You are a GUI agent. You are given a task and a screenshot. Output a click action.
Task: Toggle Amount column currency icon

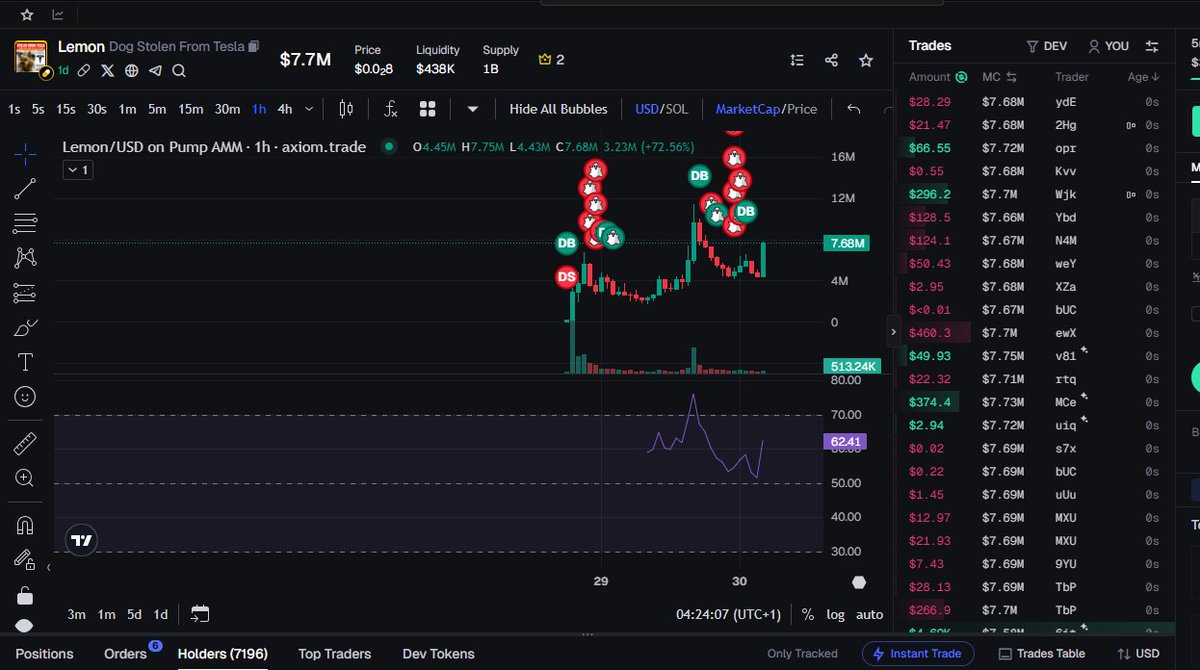coord(961,77)
